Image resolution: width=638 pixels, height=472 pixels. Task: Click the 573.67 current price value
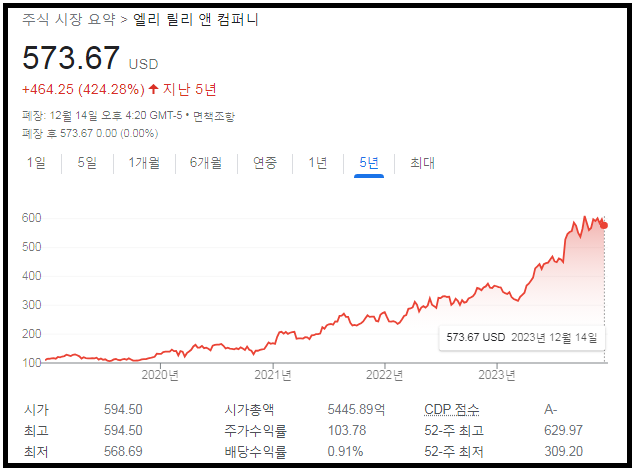pos(71,58)
